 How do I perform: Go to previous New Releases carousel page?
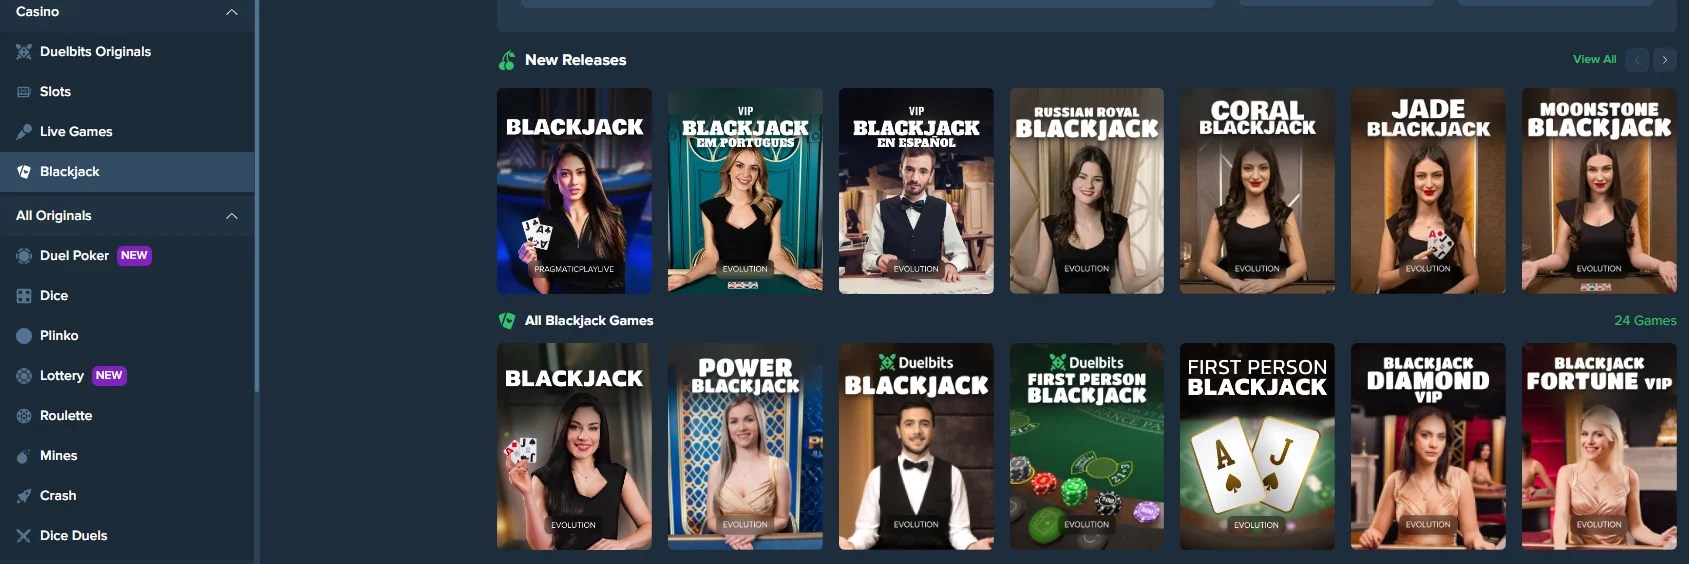pos(1637,60)
